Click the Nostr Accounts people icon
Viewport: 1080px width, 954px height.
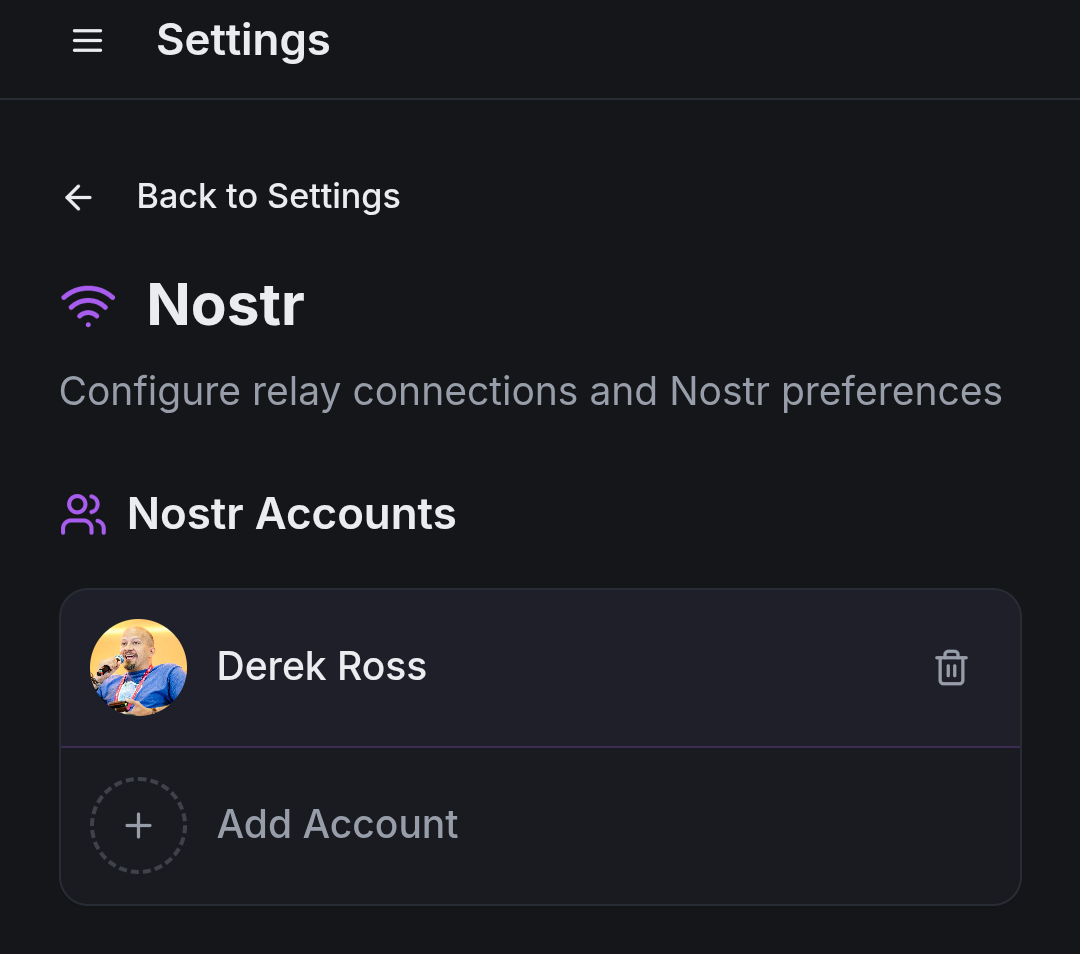coord(83,513)
